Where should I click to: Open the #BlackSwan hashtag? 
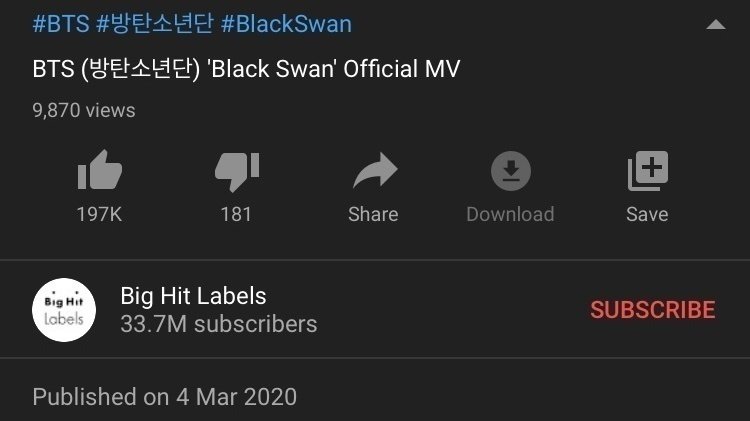287,24
